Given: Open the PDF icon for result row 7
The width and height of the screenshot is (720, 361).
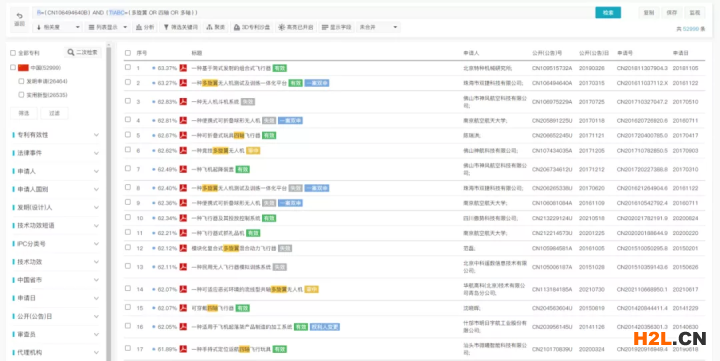Looking at the screenshot, I should pyautogui.click(x=183, y=169).
